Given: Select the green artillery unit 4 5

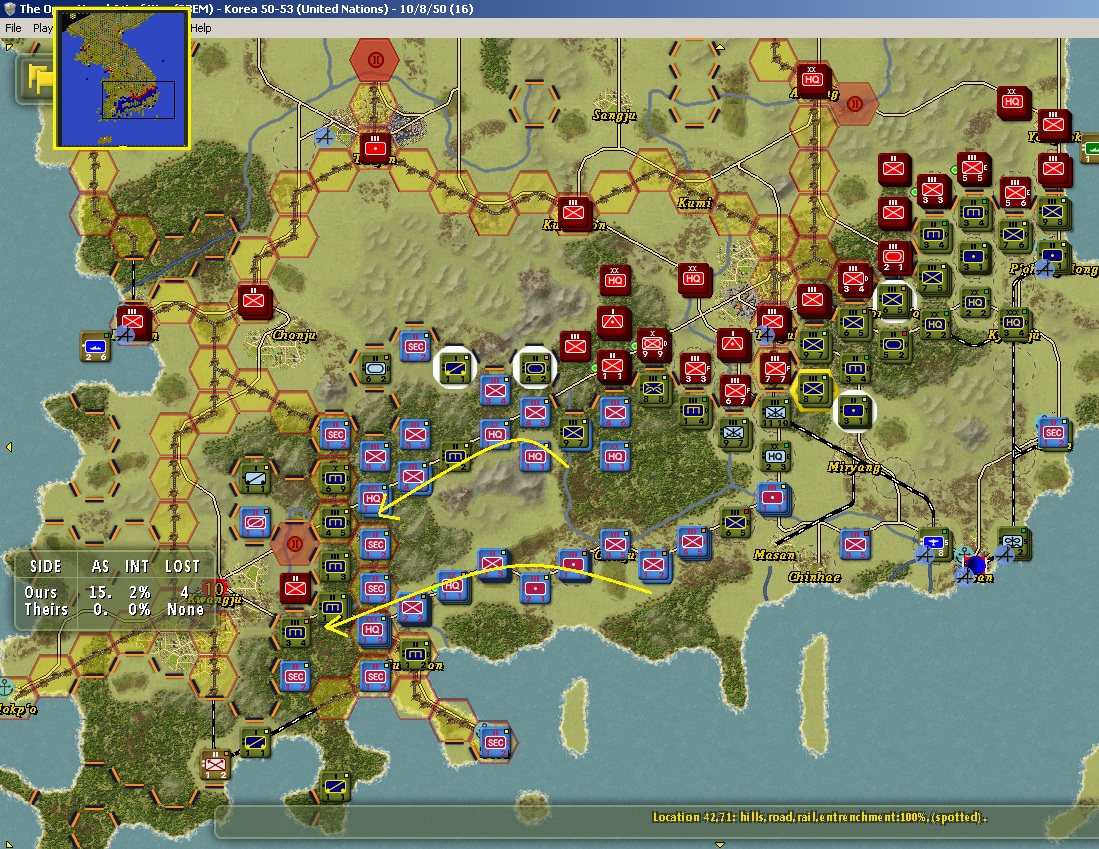Looking at the screenshot, I should coord(335,522).
